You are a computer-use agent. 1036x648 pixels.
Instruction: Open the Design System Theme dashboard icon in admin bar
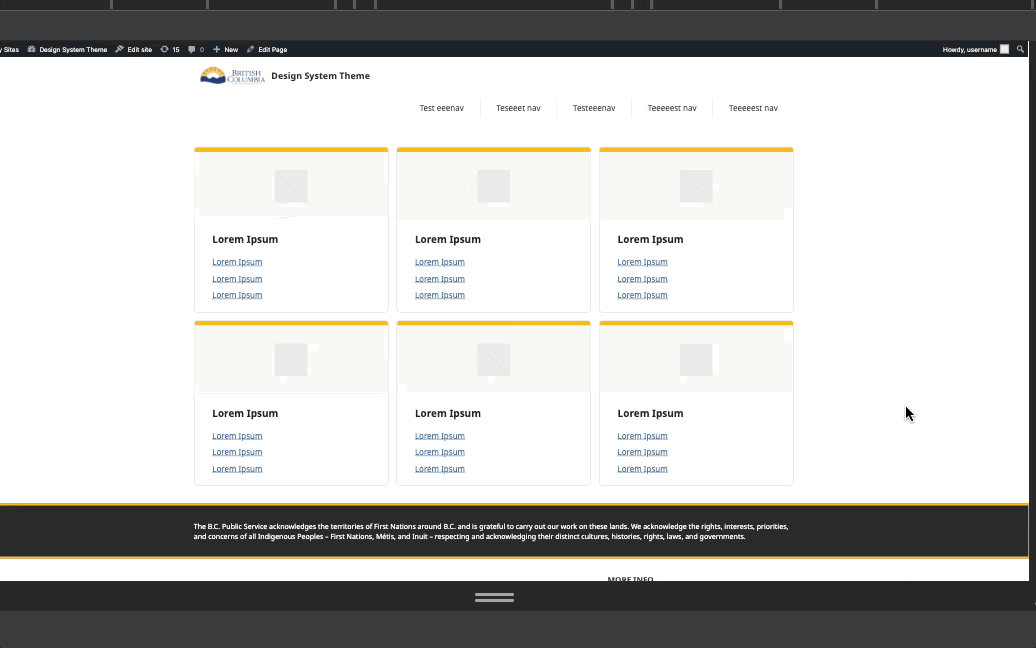click(x=31, y=50)
